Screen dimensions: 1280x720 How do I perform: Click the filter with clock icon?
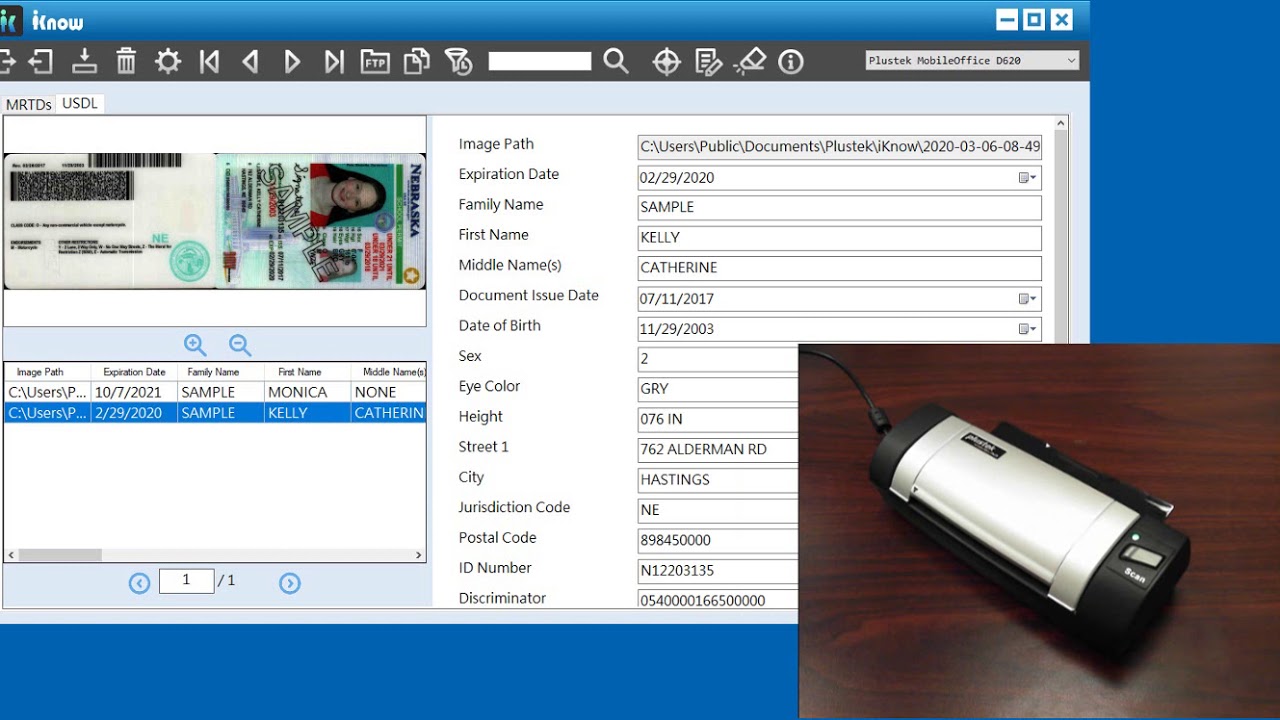[458, 62]
